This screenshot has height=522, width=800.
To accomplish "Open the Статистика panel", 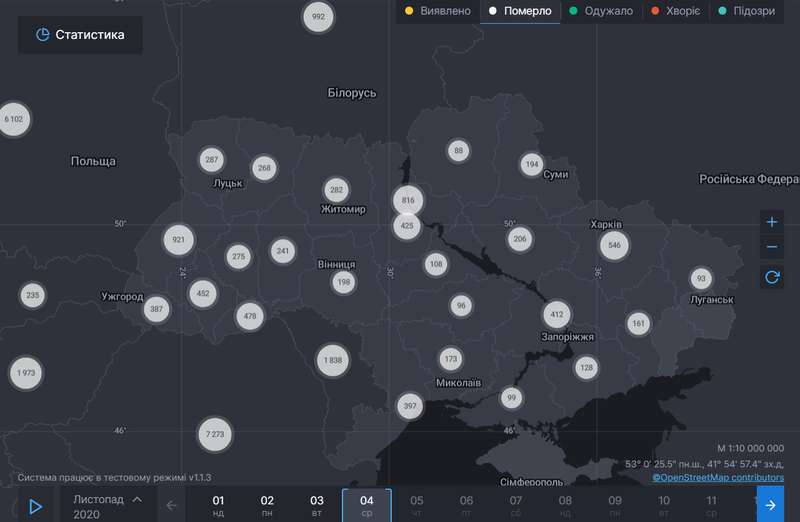I will click(x=80, y=35).
